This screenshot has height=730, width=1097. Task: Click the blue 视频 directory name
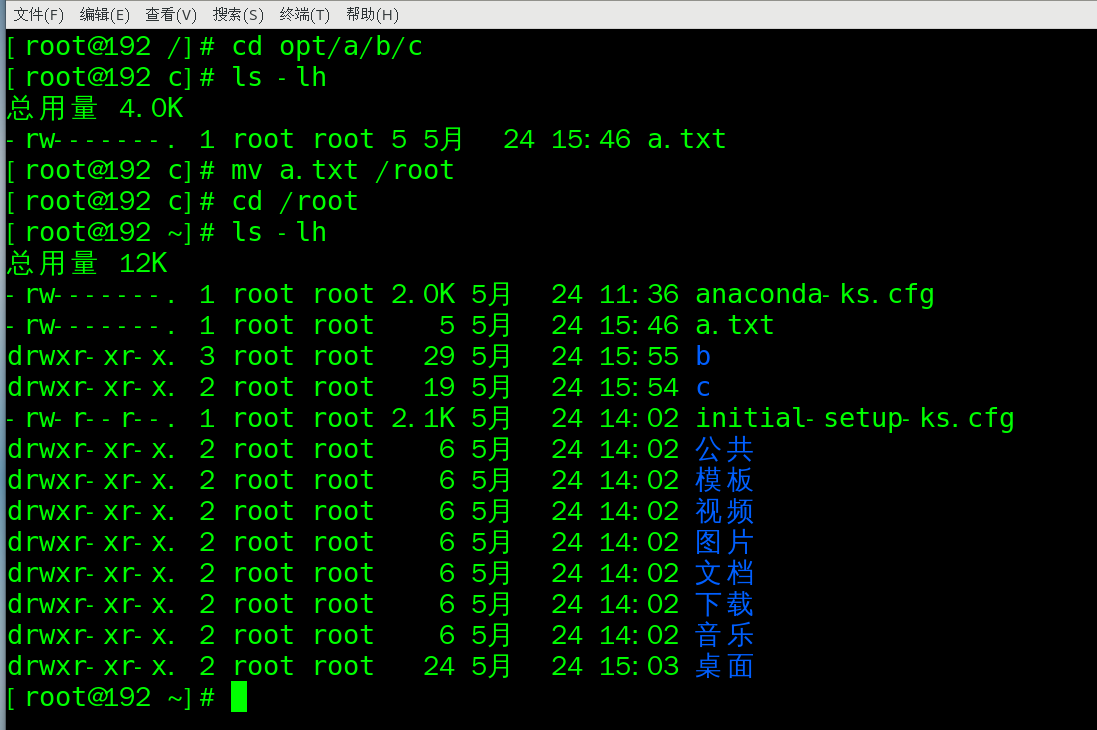(x=724, y=511)
